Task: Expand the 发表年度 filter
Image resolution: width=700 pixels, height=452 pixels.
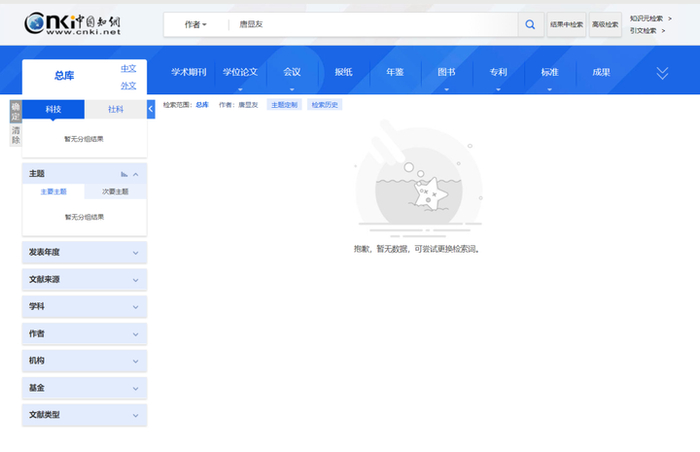Action: click(x=84, y=252)
